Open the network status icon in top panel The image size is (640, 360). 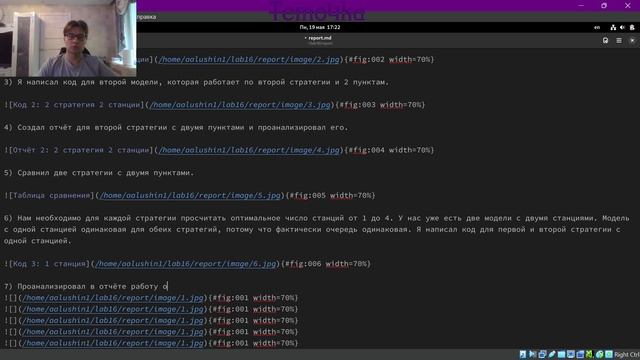613,27
